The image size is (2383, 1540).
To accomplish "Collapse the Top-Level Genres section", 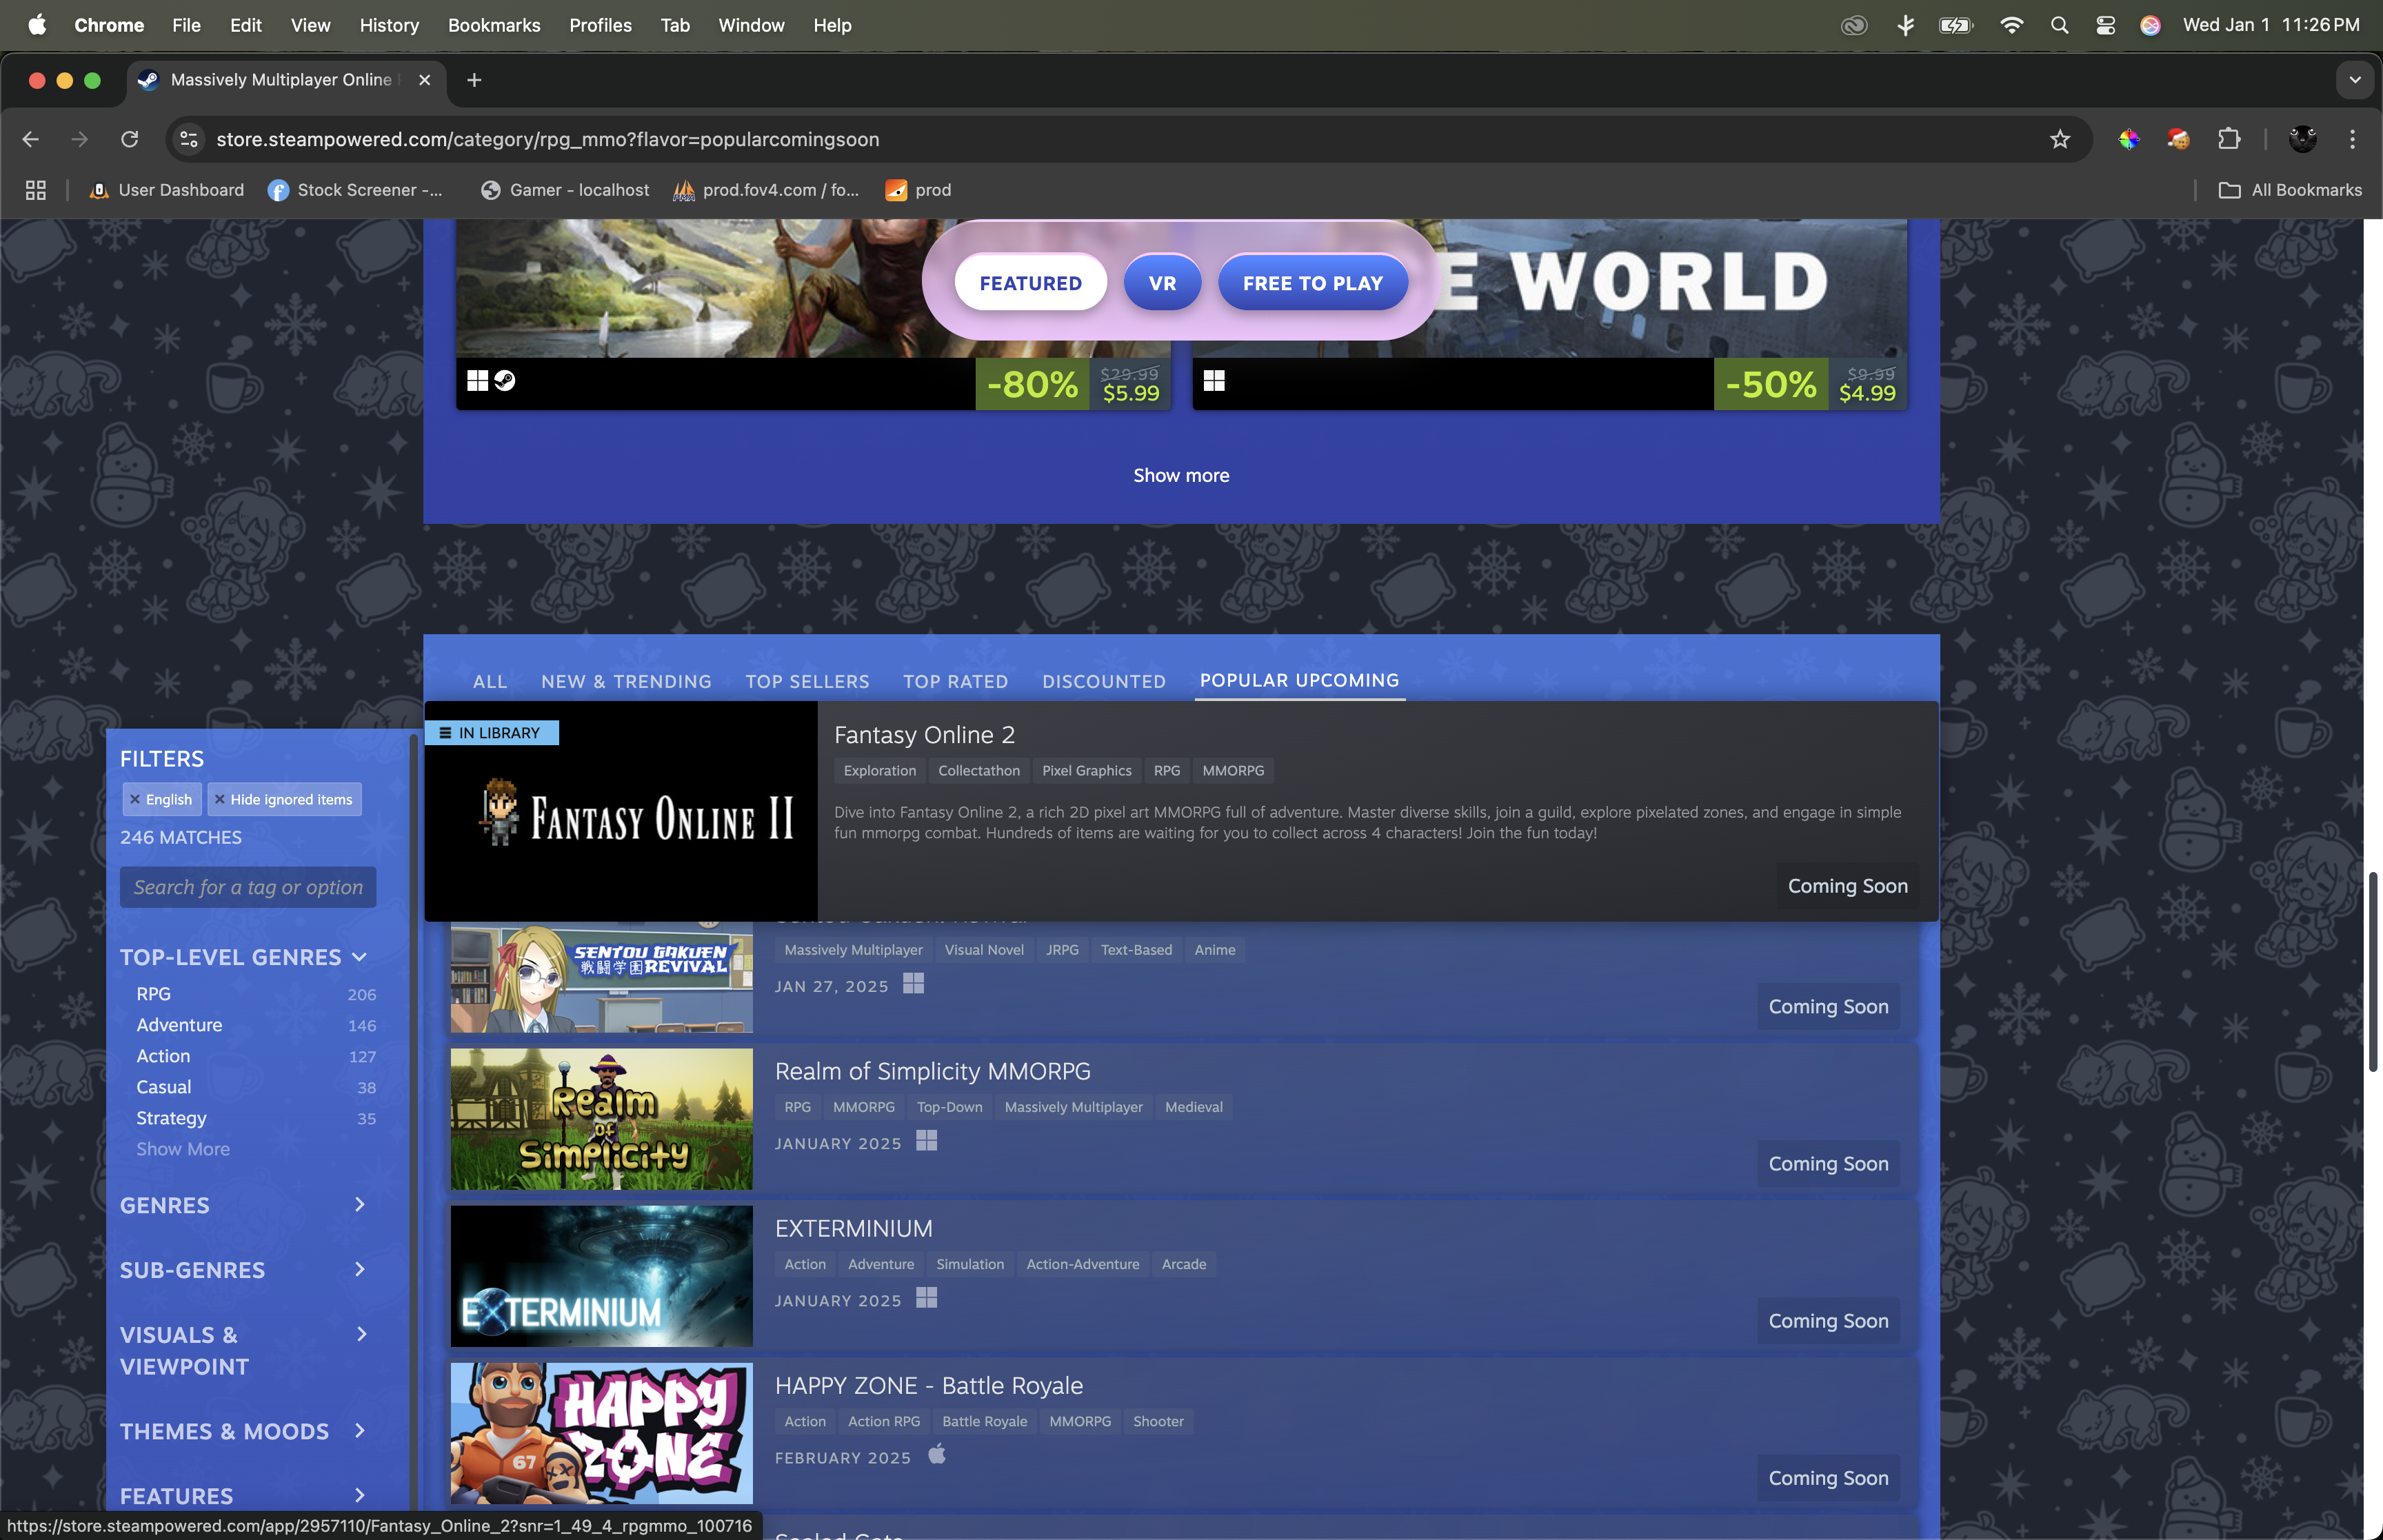I will (244, 957).
